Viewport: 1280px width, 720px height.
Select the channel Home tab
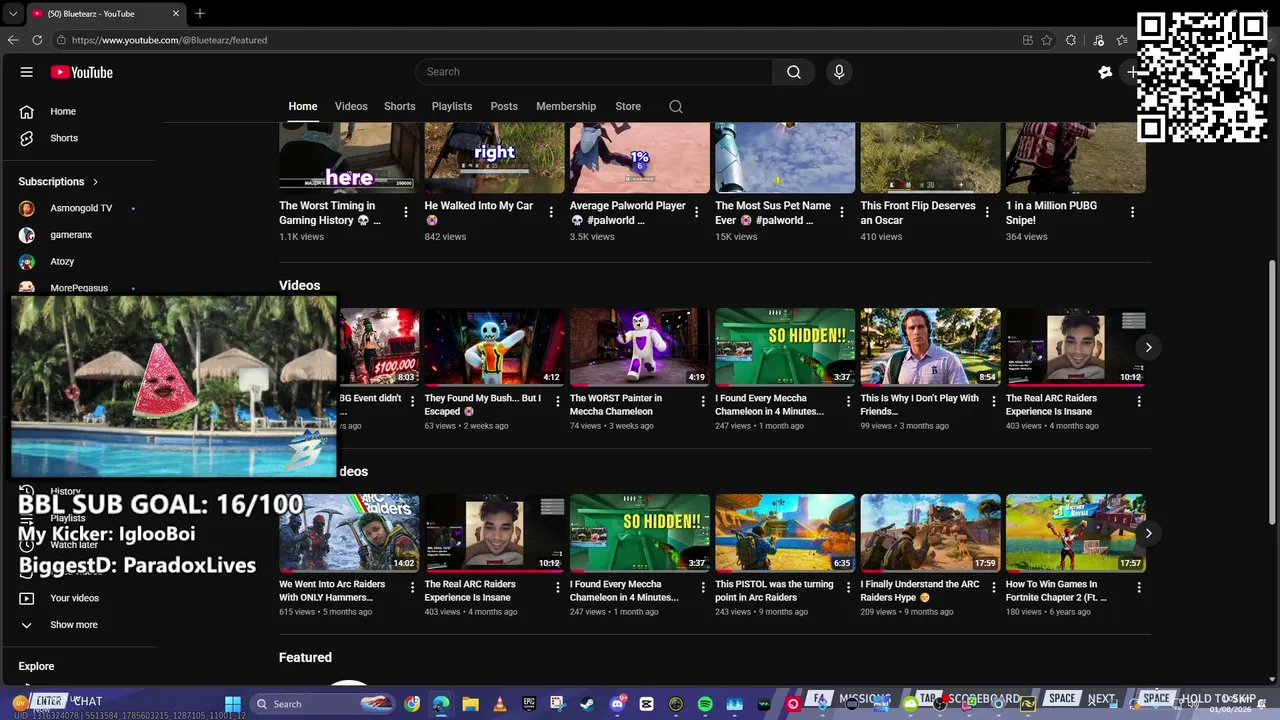[x=303, y=106]
